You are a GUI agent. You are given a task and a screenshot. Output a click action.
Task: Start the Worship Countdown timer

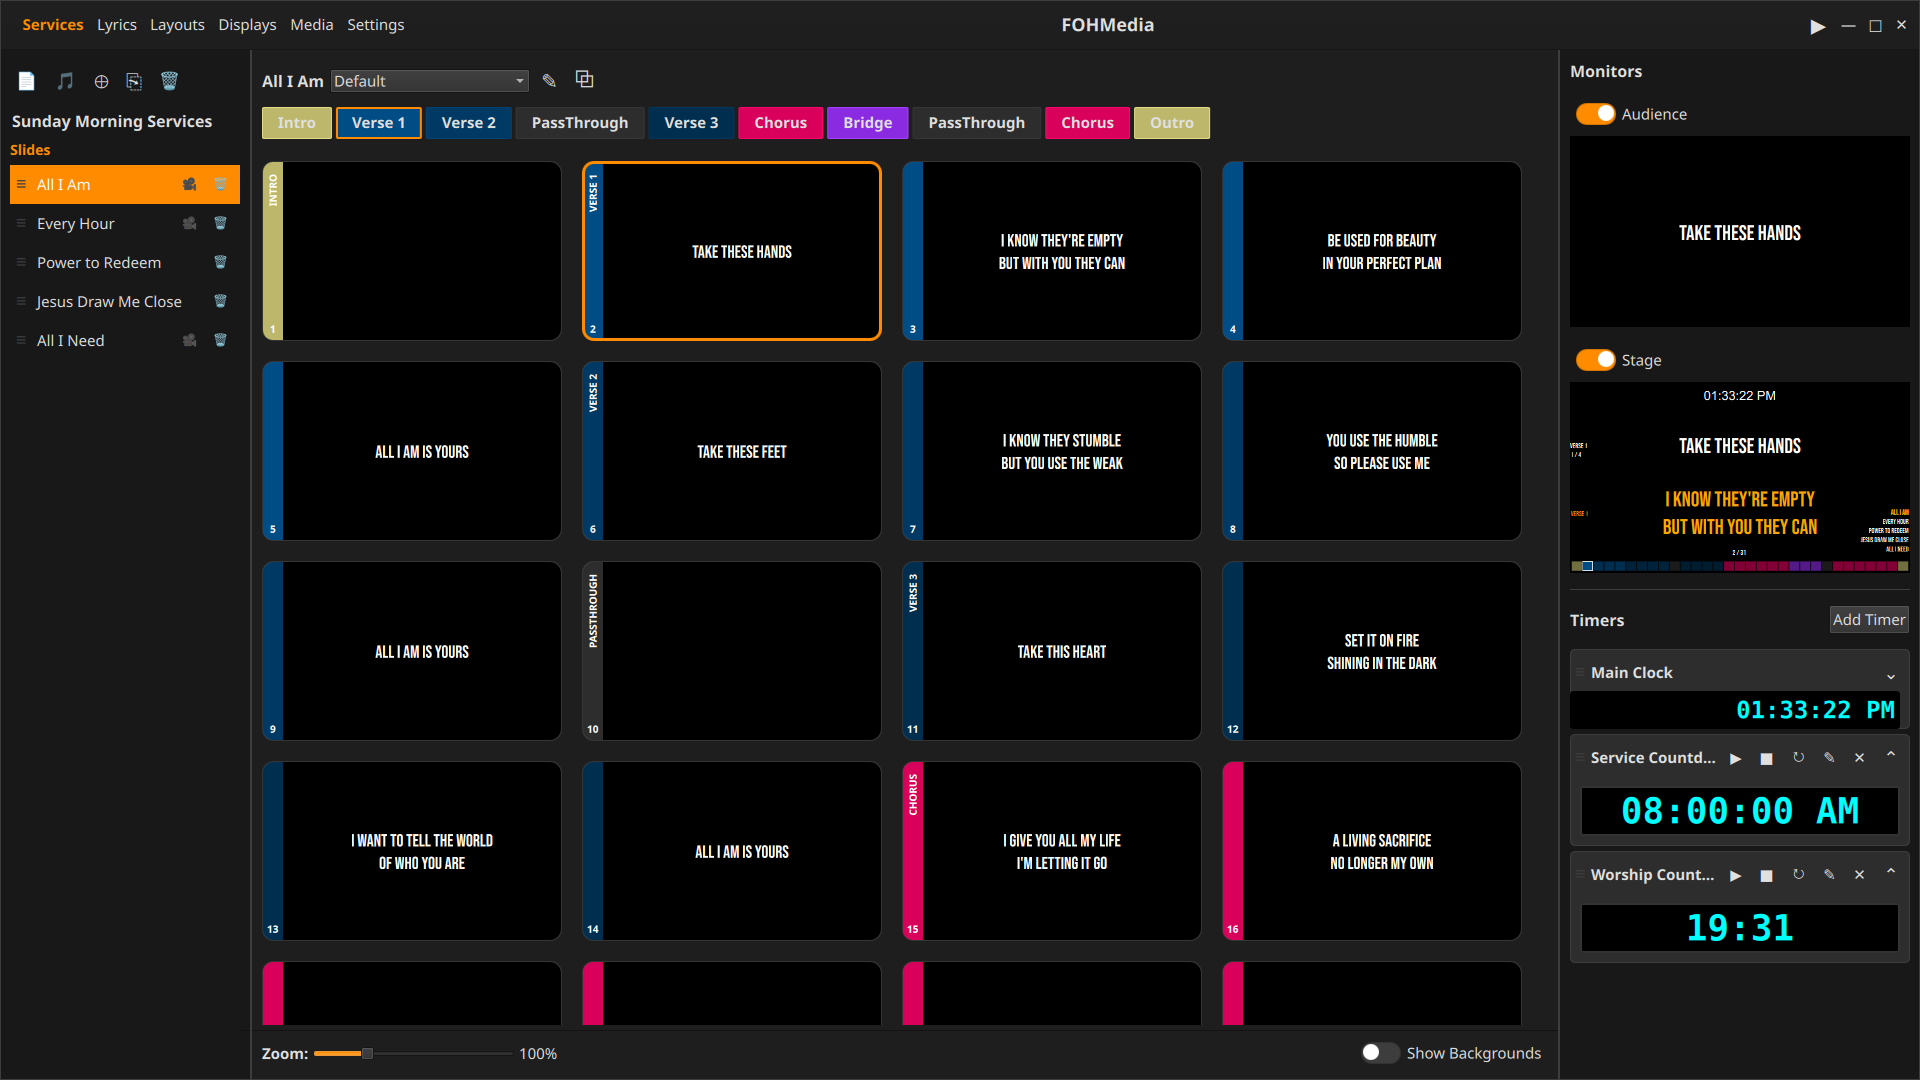(x=1736, y=876)
